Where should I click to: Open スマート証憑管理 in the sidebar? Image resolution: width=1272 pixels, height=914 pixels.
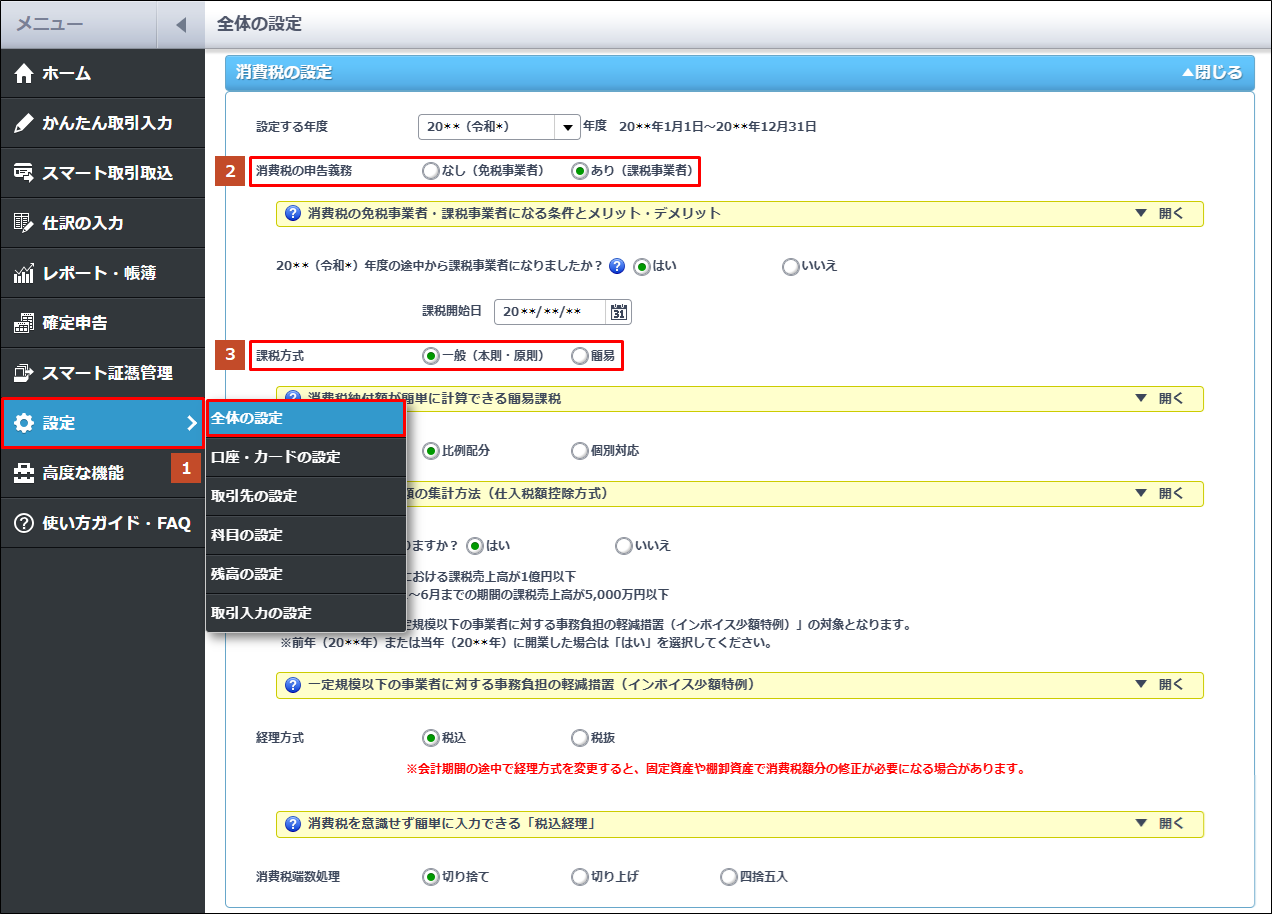tap(106, 373)
